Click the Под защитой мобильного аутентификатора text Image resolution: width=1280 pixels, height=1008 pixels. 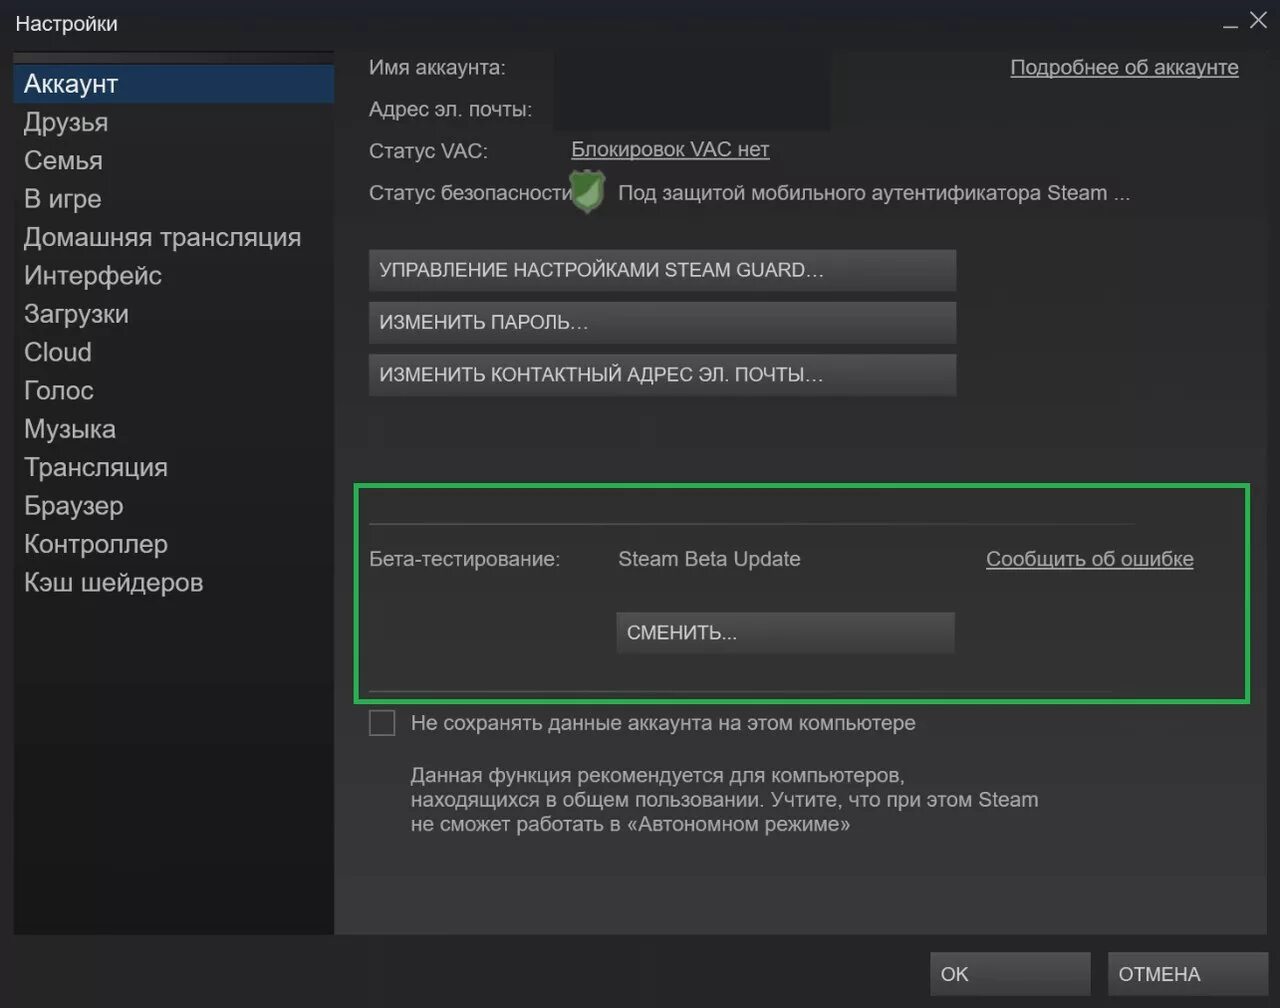[x=874, y=193]
